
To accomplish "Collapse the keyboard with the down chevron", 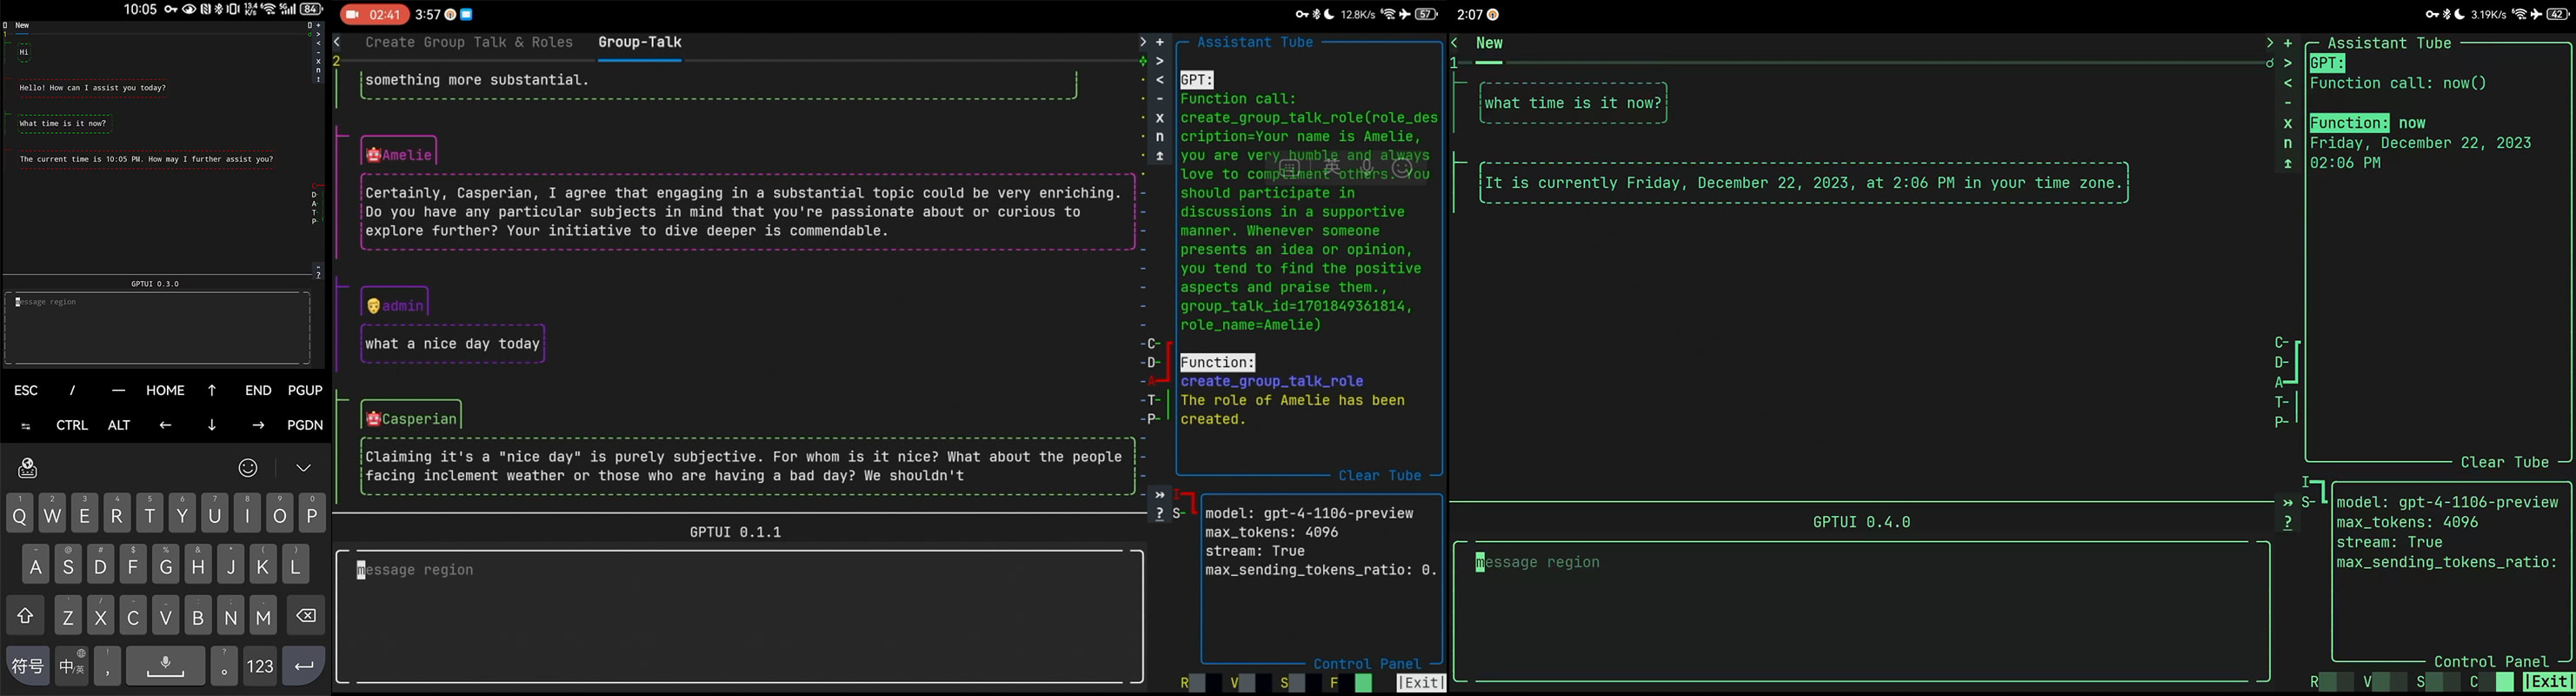I will tap(303, 468).
